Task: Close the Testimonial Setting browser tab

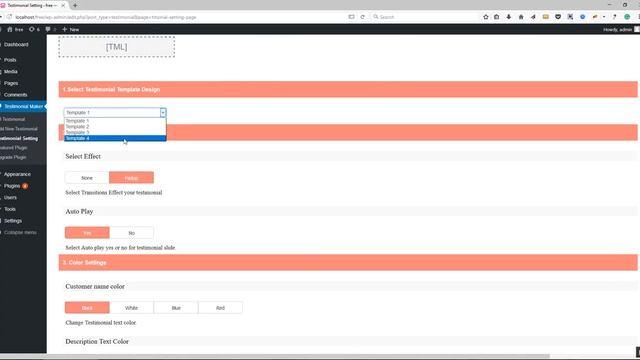Action: [x=64, y=5]
